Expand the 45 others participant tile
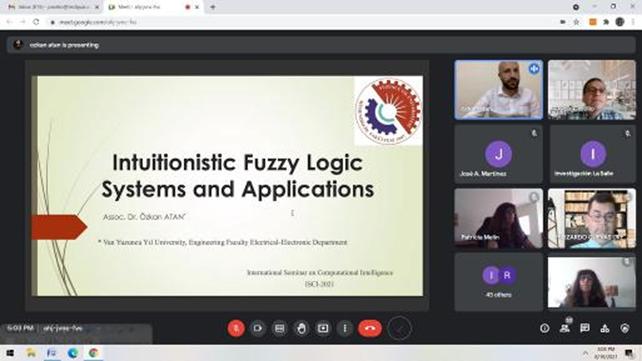Screen dimensions: 642x361 (498, 282)
